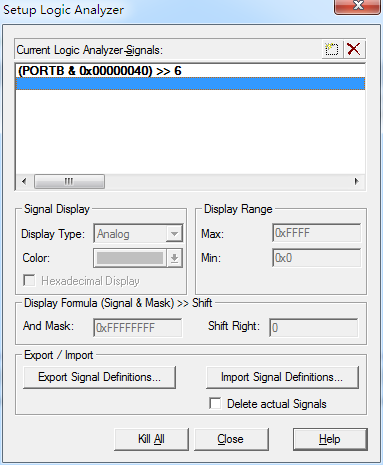The width and height of the screenshot is (383, 465).
Task: Click the red X delete-signal icon
Action: (x=354, y=49)
